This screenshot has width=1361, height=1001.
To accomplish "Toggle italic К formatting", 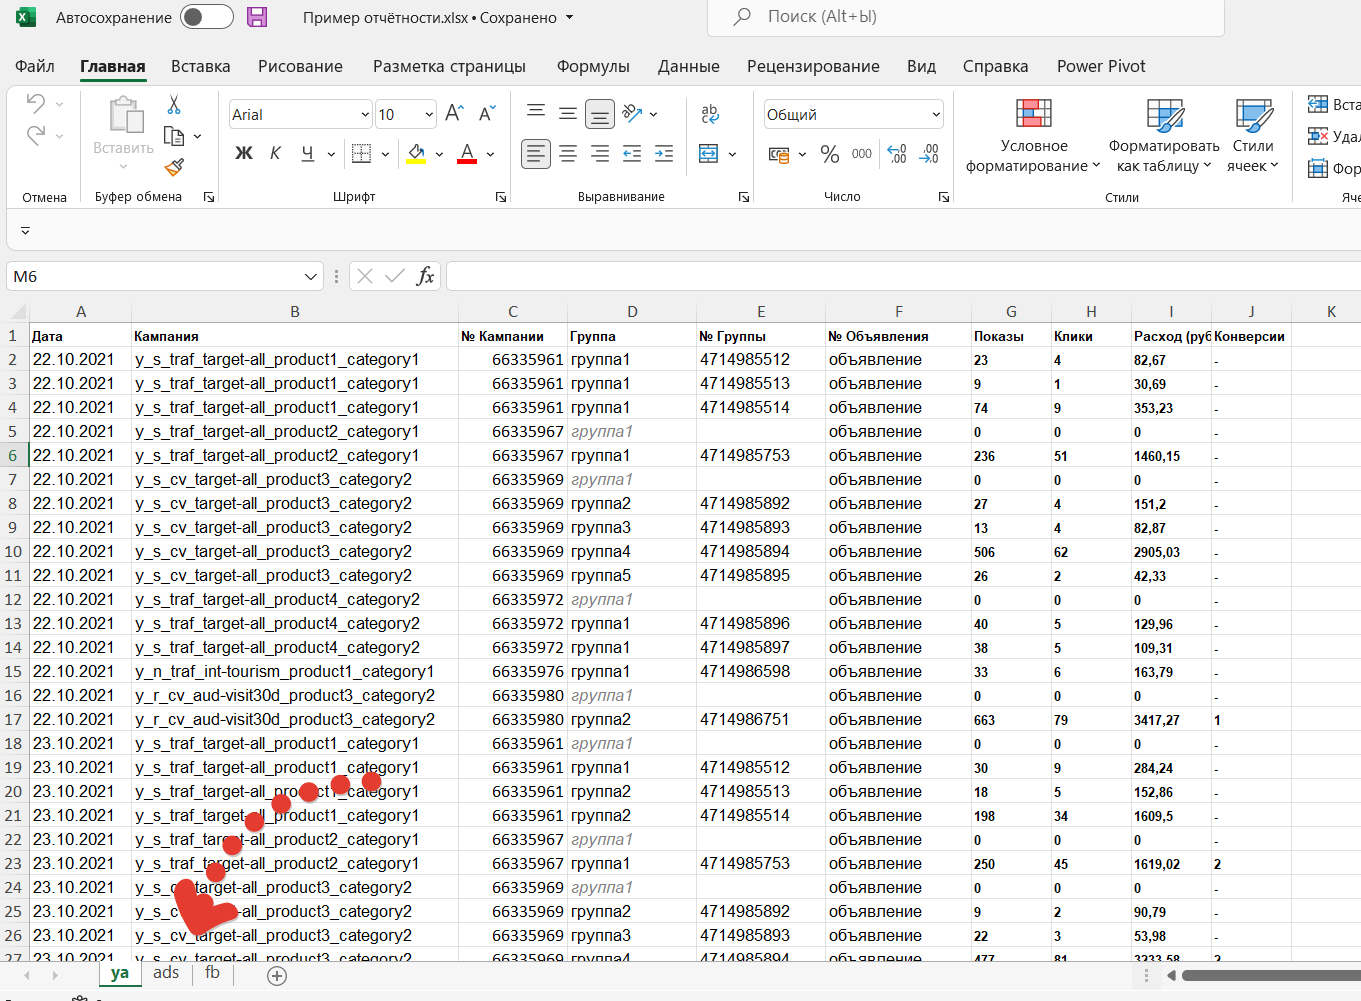I will click(276, 154).
